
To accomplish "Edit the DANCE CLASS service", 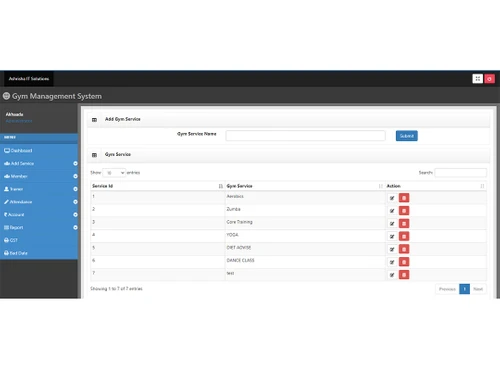I will [392, 262].
